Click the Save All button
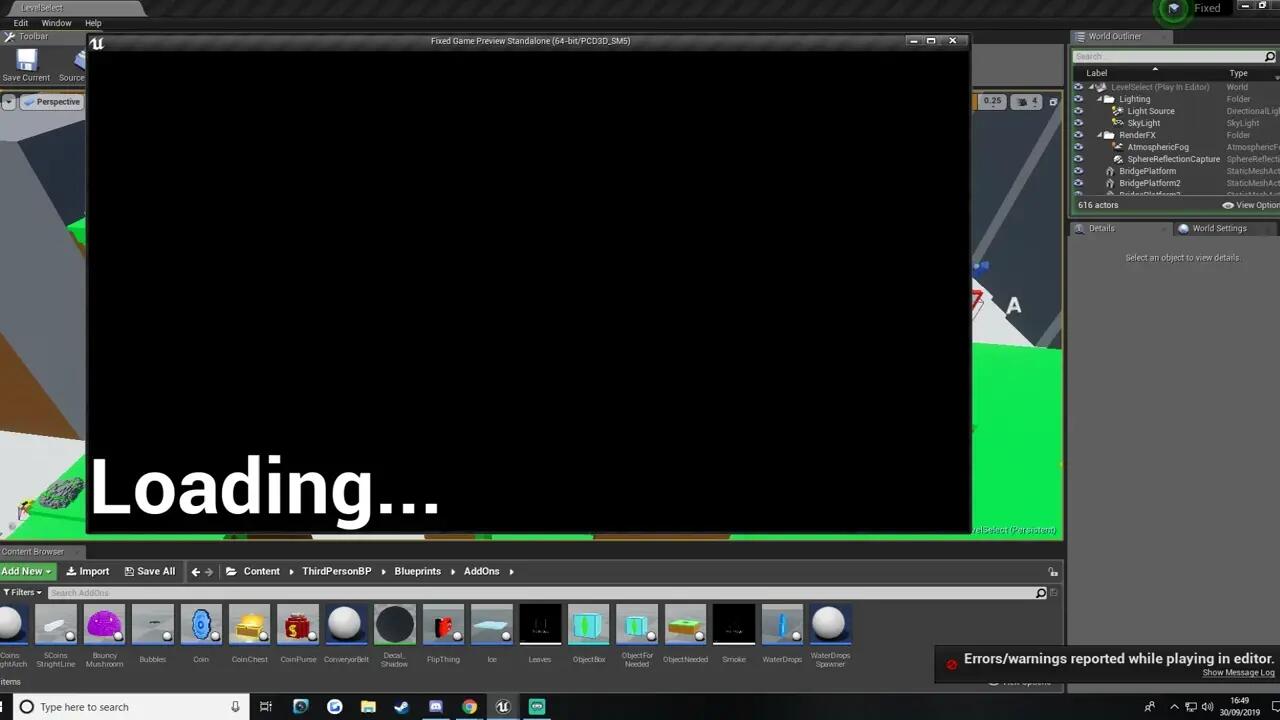Viewport: 1280px width, 720px height. (150, 572)
